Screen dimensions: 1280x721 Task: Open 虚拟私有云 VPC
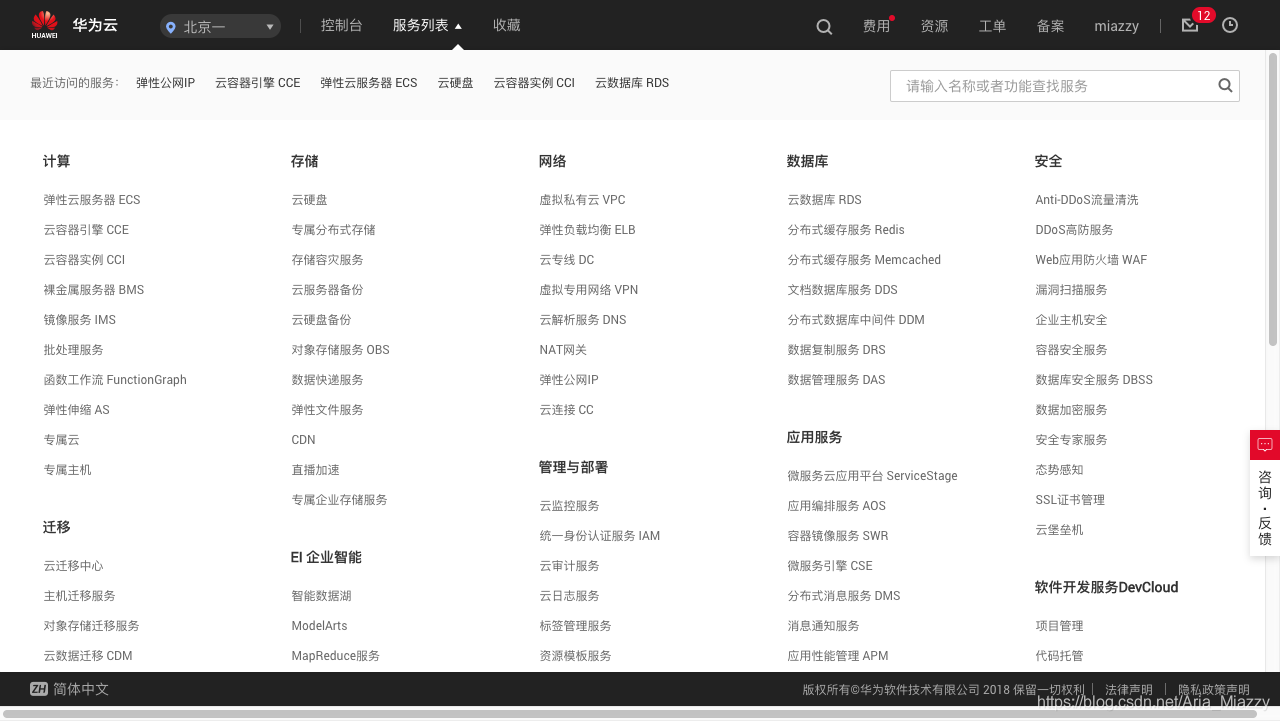click(582, 200)
